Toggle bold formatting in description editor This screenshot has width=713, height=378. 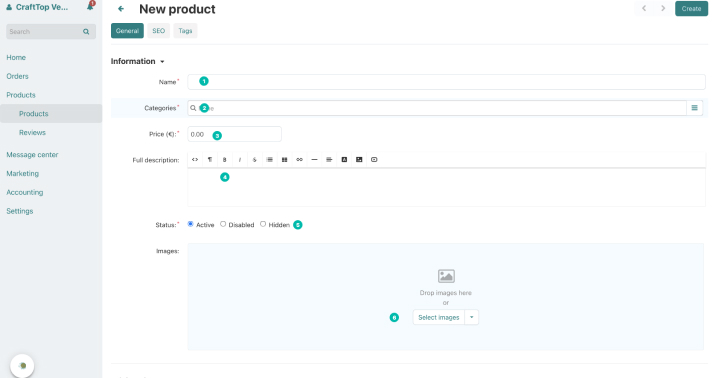point(225,160)
